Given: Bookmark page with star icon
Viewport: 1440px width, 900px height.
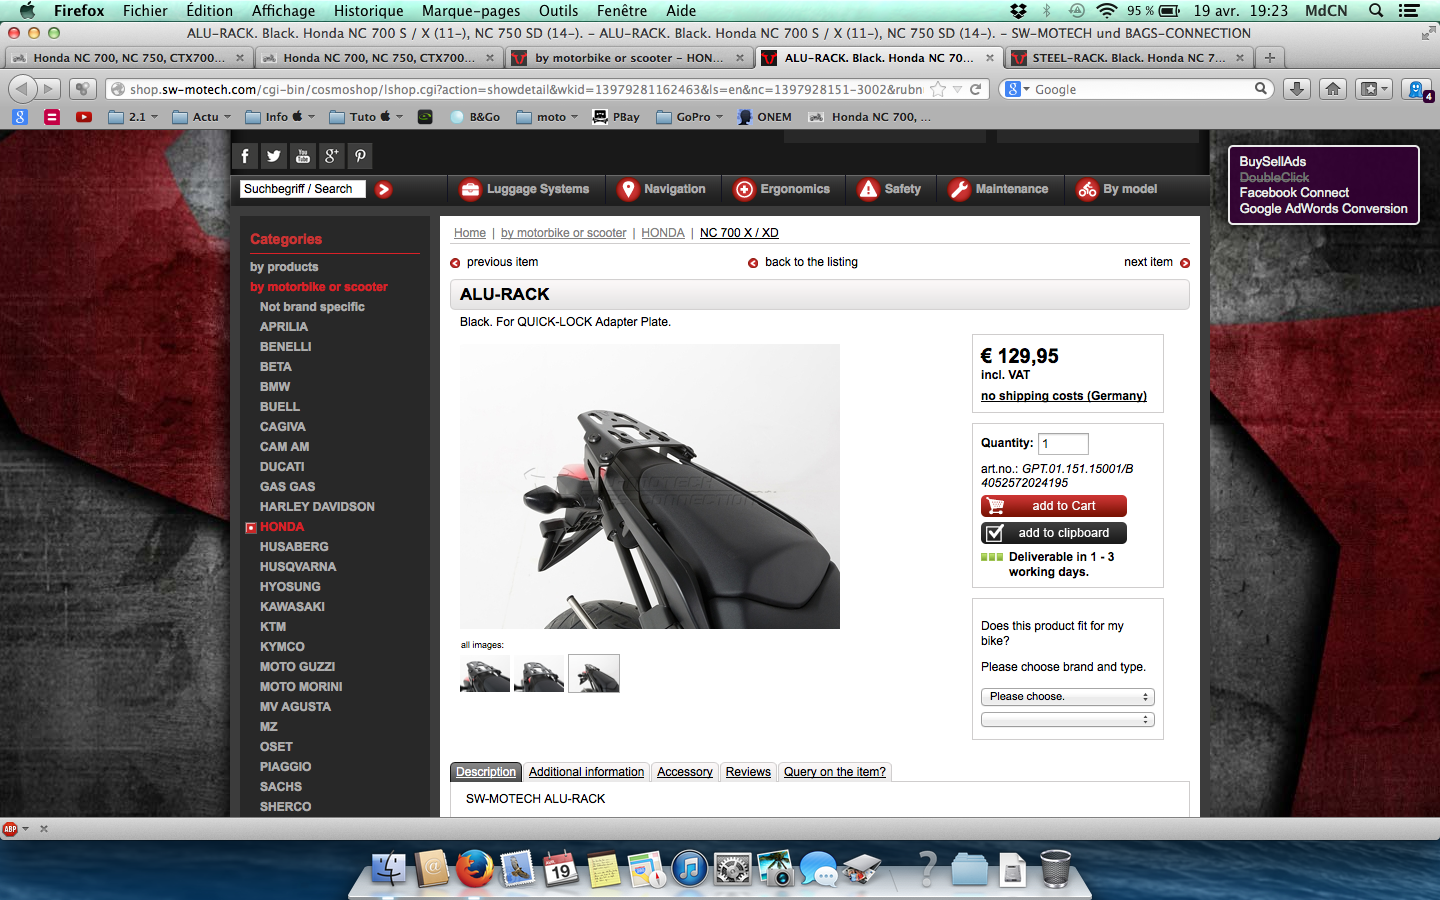Looking at the screenshot, I should (x=938, y=89).
